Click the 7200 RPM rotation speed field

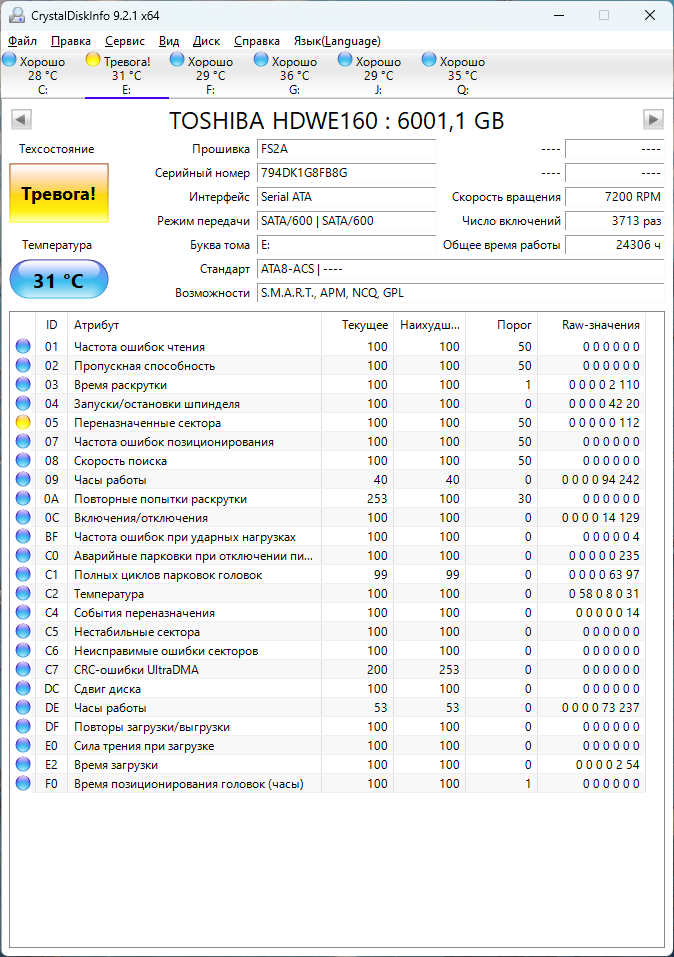[x=615, y=197]
